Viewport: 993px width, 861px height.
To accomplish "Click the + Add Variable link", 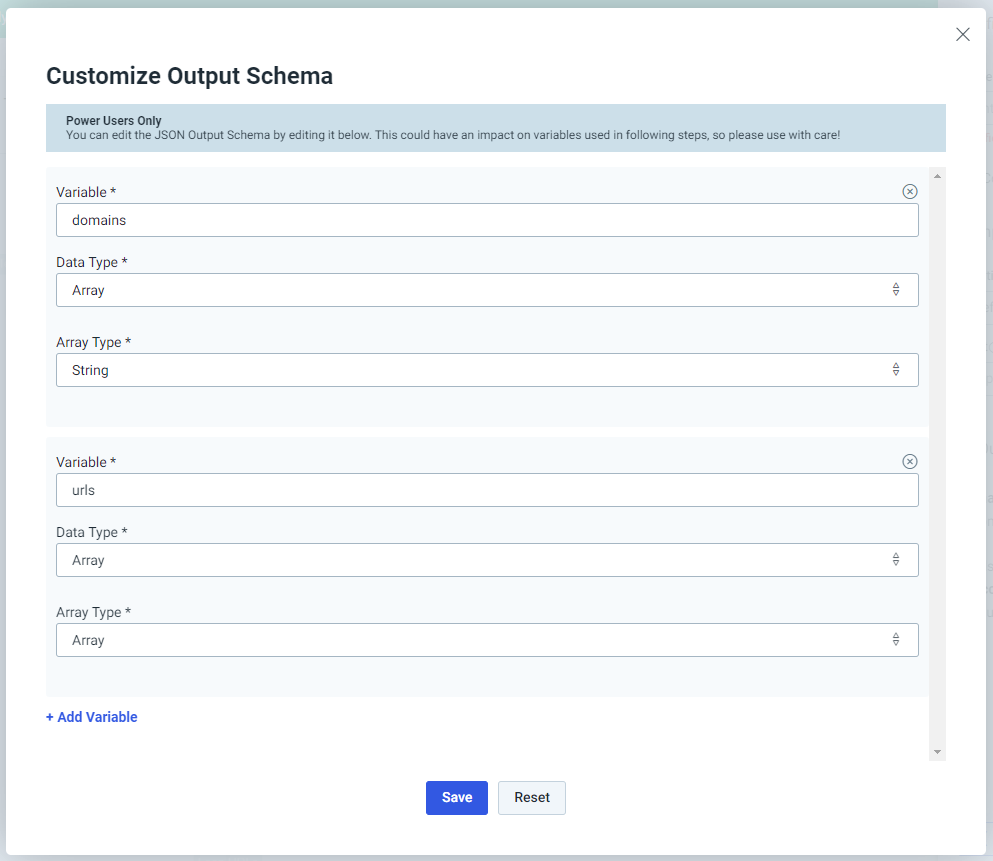I will [x=92, y=717].
